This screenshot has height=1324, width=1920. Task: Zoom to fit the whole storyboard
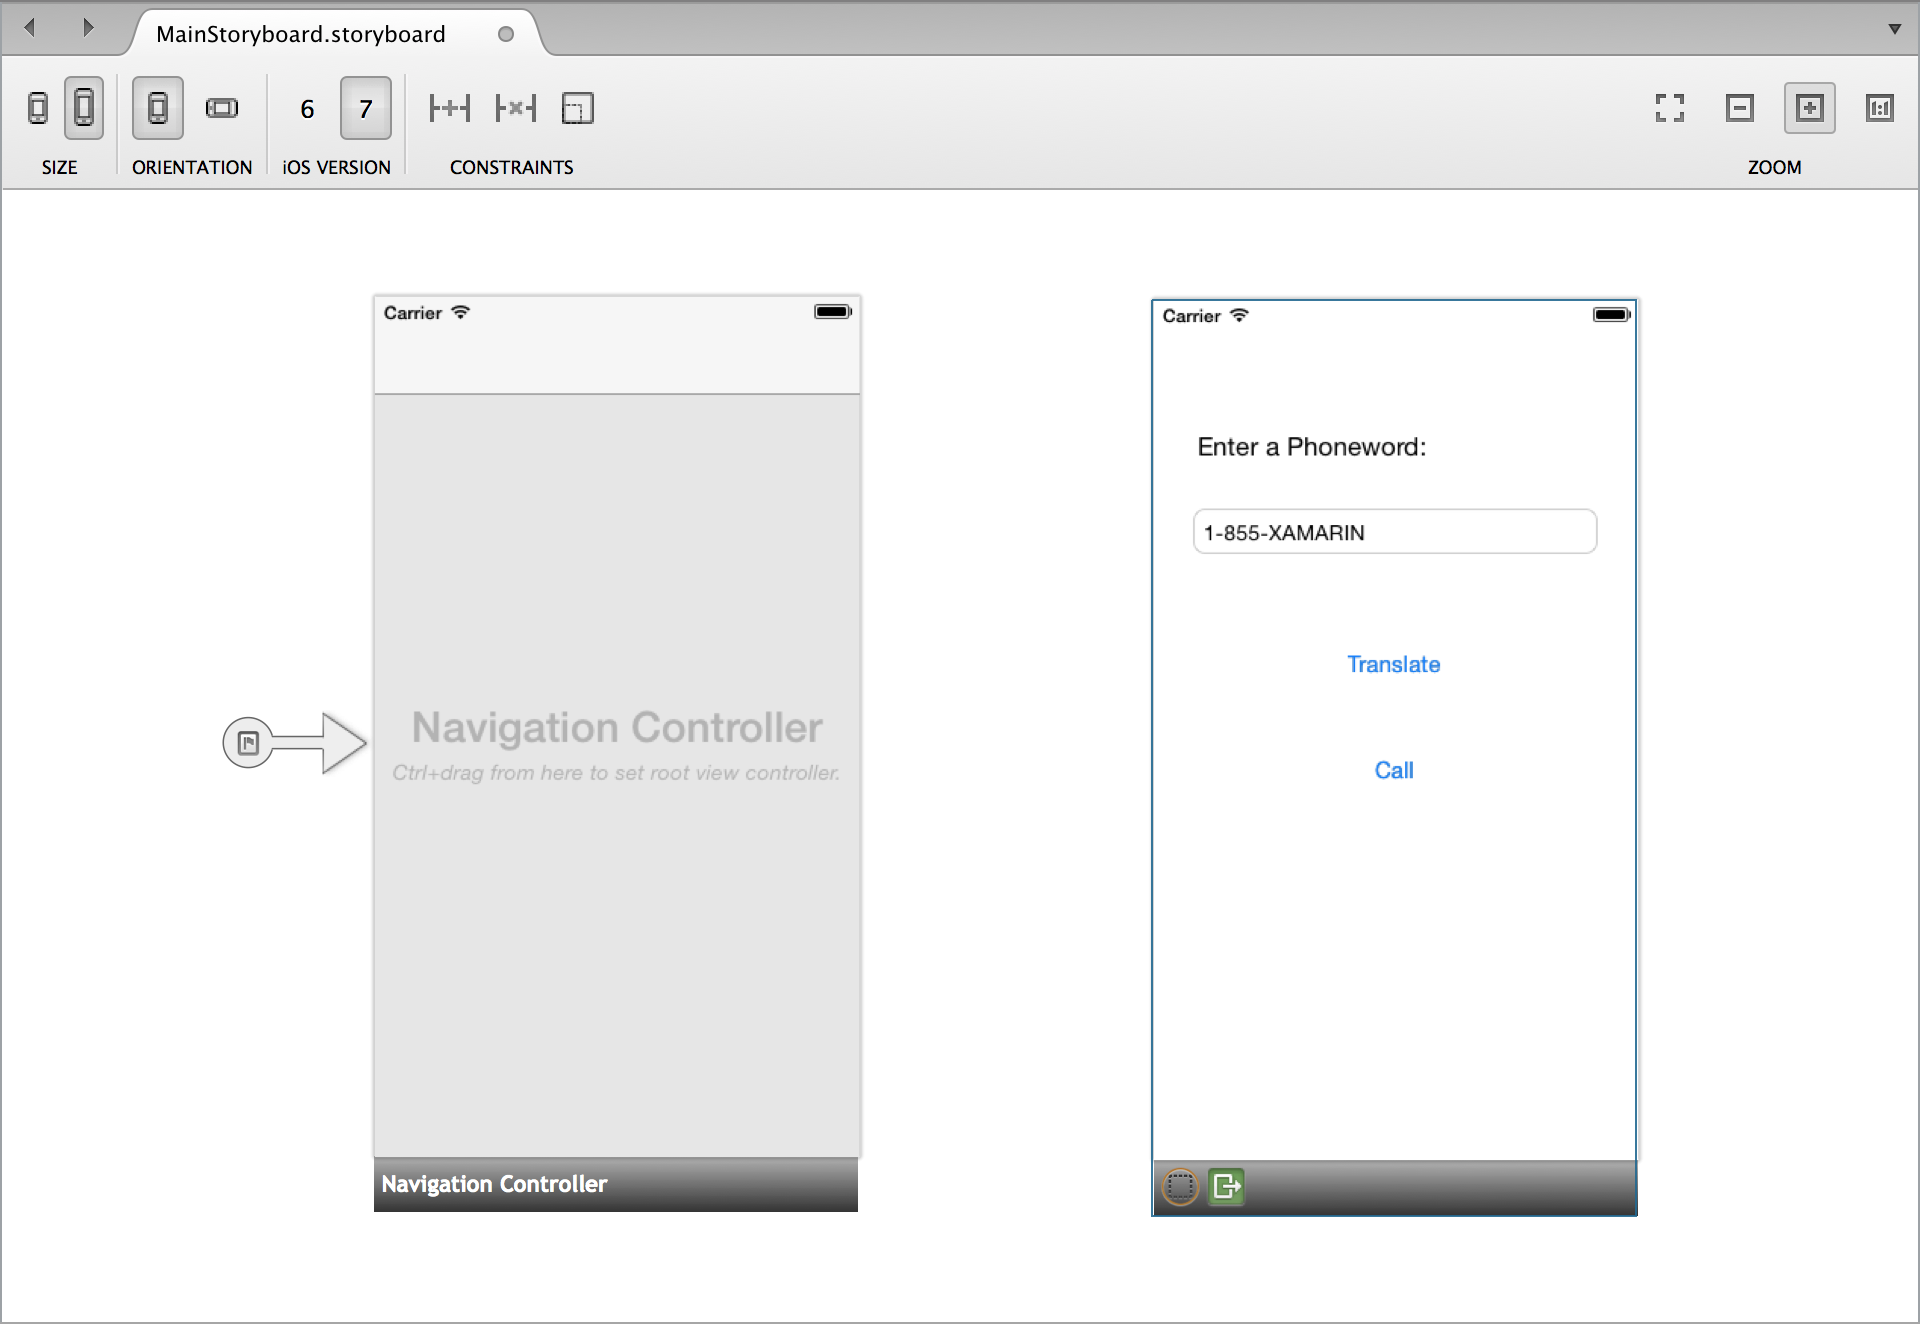pyautogui.click(x=1669, y=108)
